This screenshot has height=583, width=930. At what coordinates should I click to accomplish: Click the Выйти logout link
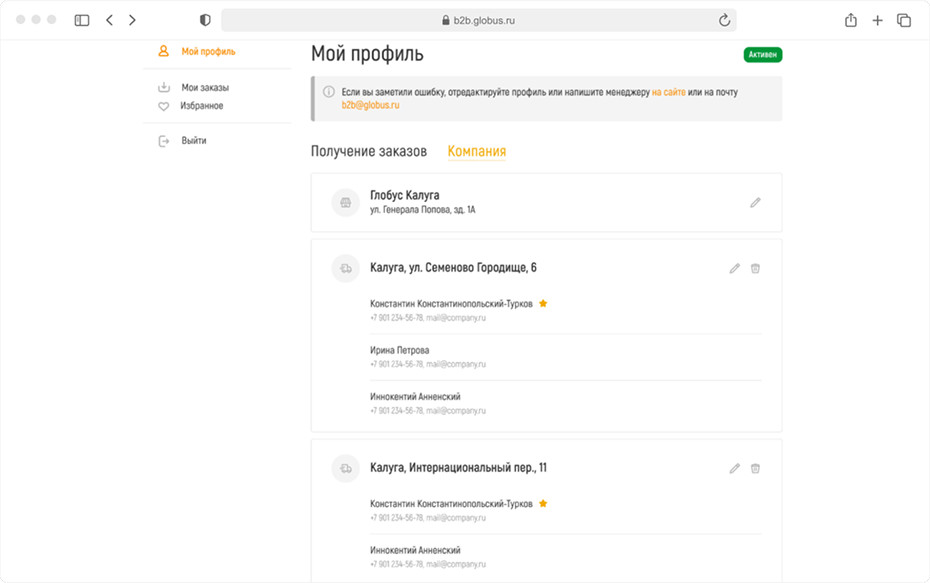[x=194, y=141]
